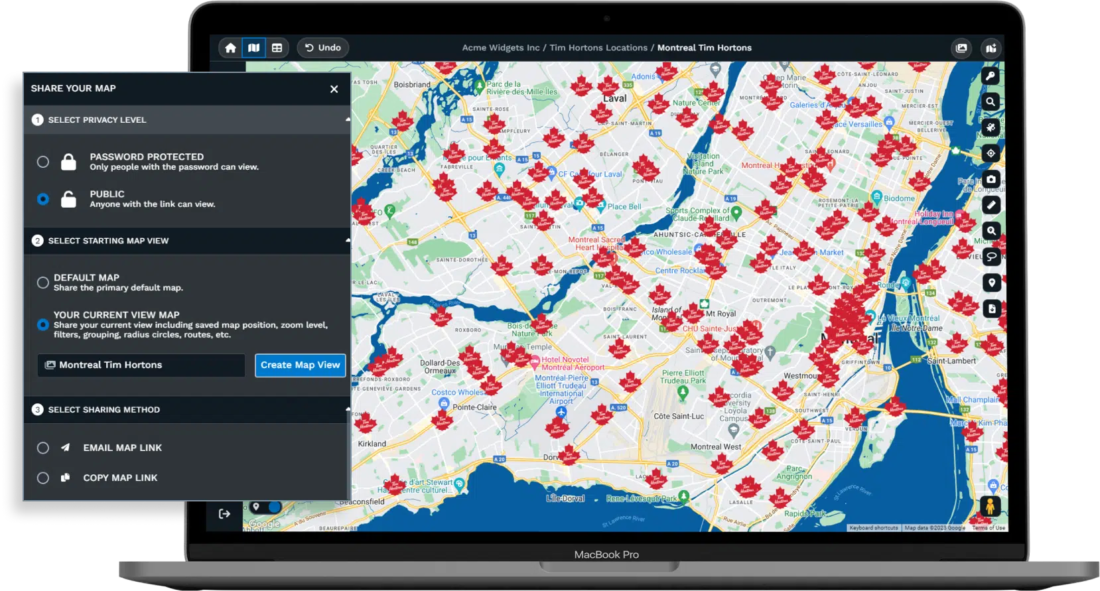Click the logout arrow icon at bottom left
The image size is (1100, 591).
(x=224, y=514)
